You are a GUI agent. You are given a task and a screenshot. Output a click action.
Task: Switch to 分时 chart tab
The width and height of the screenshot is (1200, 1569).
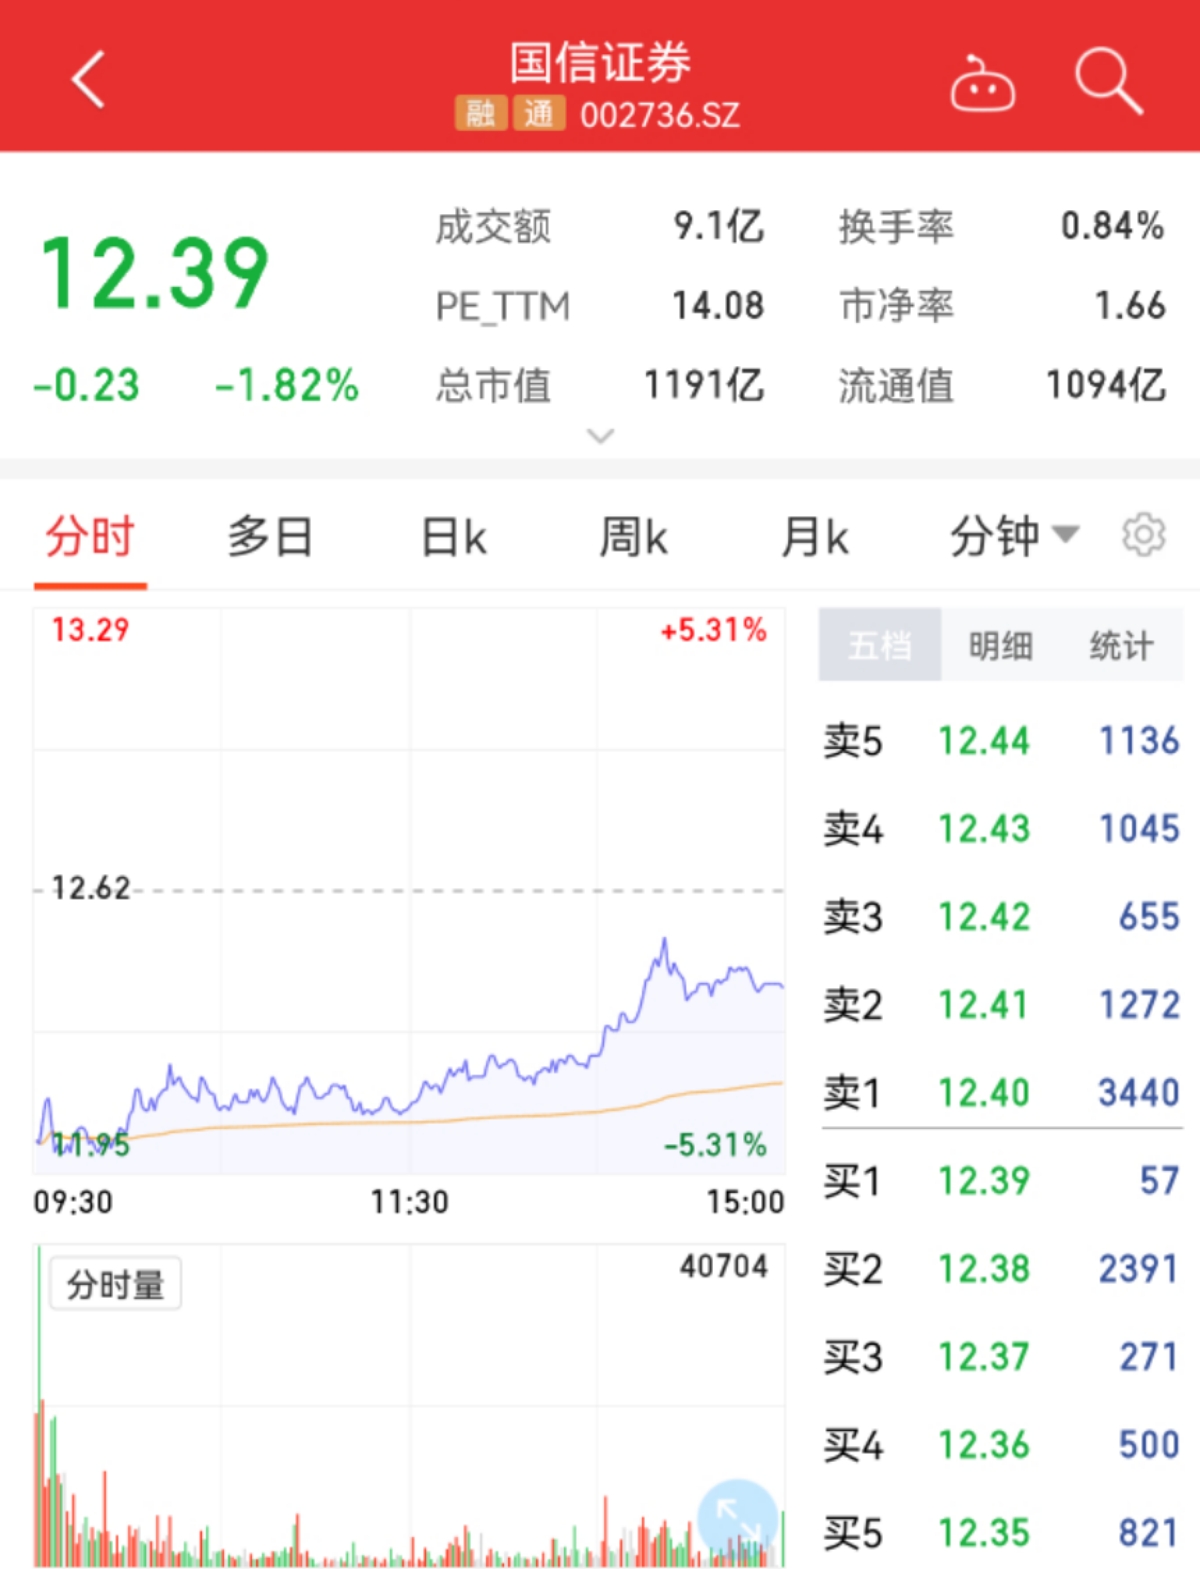90,537
